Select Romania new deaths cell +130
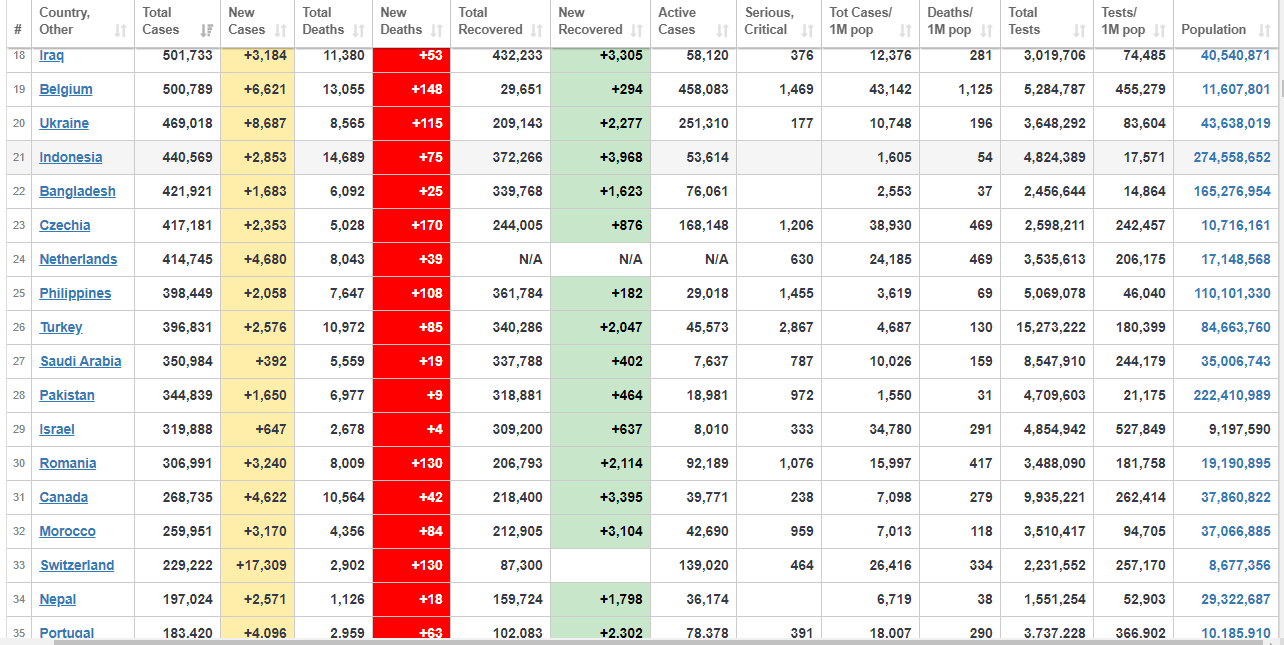1284x645 pixels. pyautogui.click(x=411, y=463)
